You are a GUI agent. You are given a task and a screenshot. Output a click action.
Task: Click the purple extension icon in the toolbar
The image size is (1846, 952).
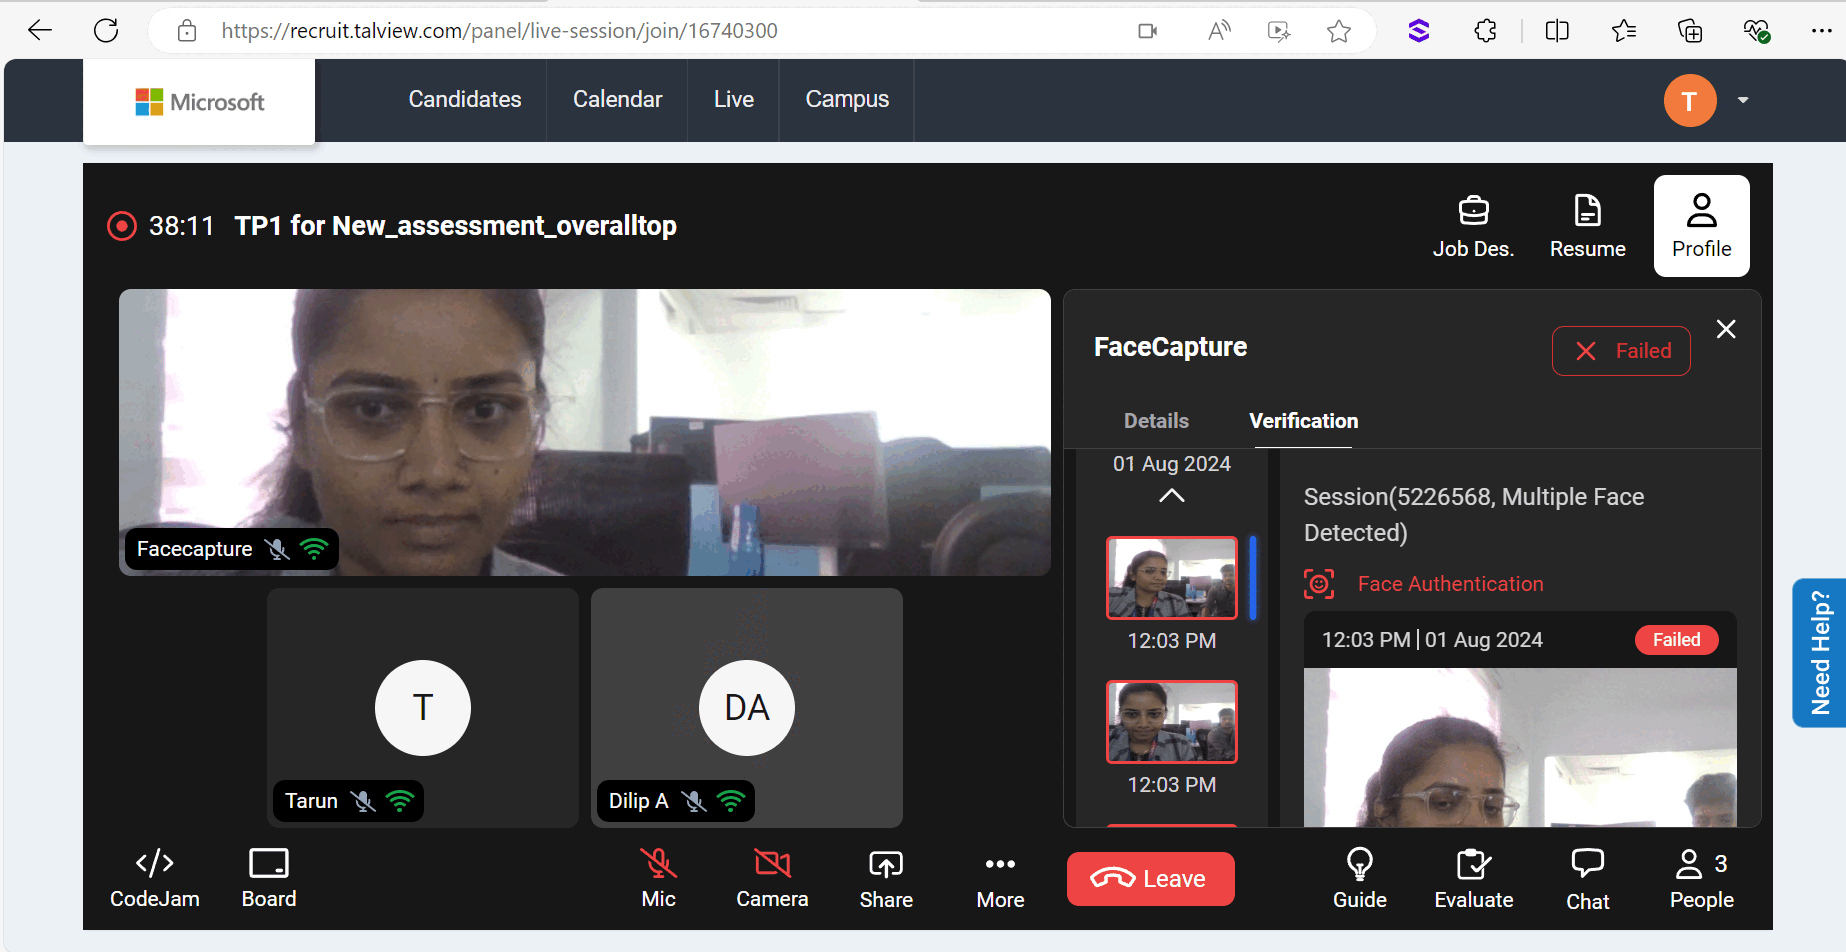1418,31
